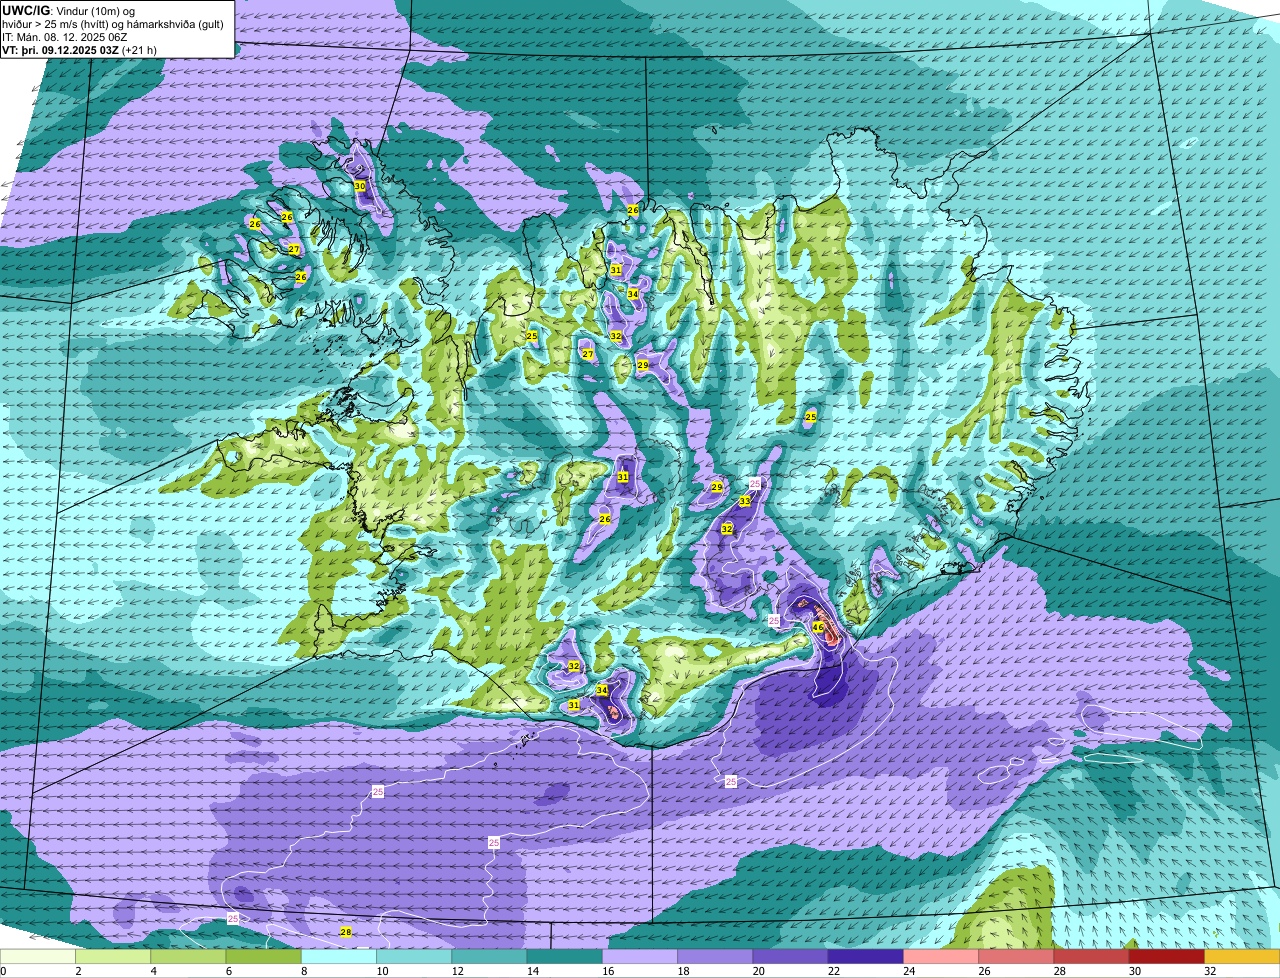The image size is (1280, 978).
Task: Click the 'UWC/IG: Vindur (10m) og' title line
Action: click(69, 10)
